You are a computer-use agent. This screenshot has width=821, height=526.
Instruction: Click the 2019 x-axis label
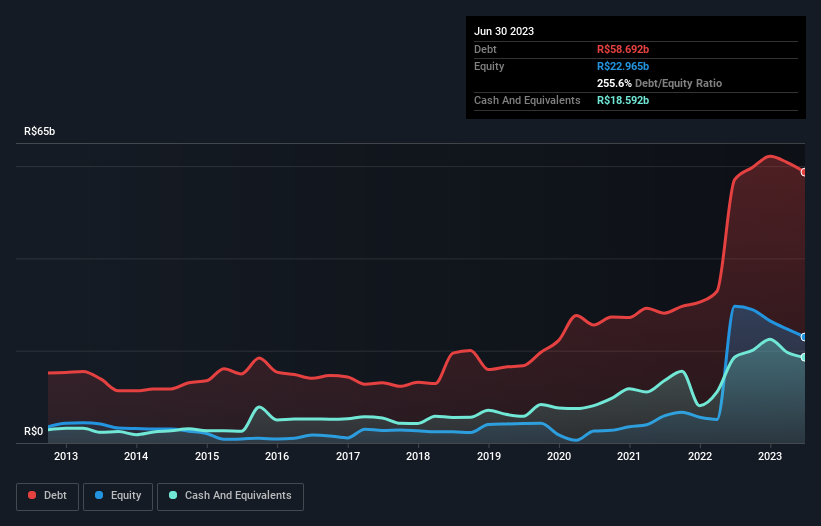(x=489, y=457)
